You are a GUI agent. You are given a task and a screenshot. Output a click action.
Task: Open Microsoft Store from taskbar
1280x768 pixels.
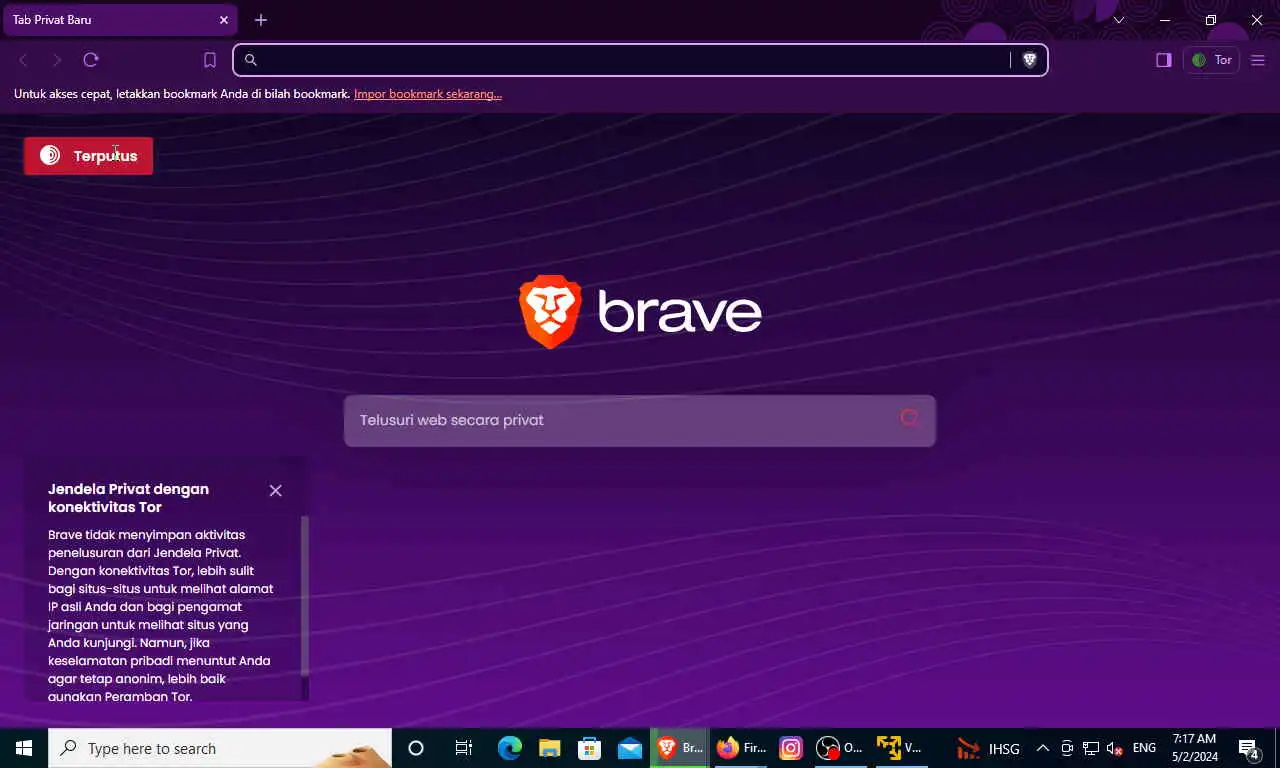(x=590, y=748)
